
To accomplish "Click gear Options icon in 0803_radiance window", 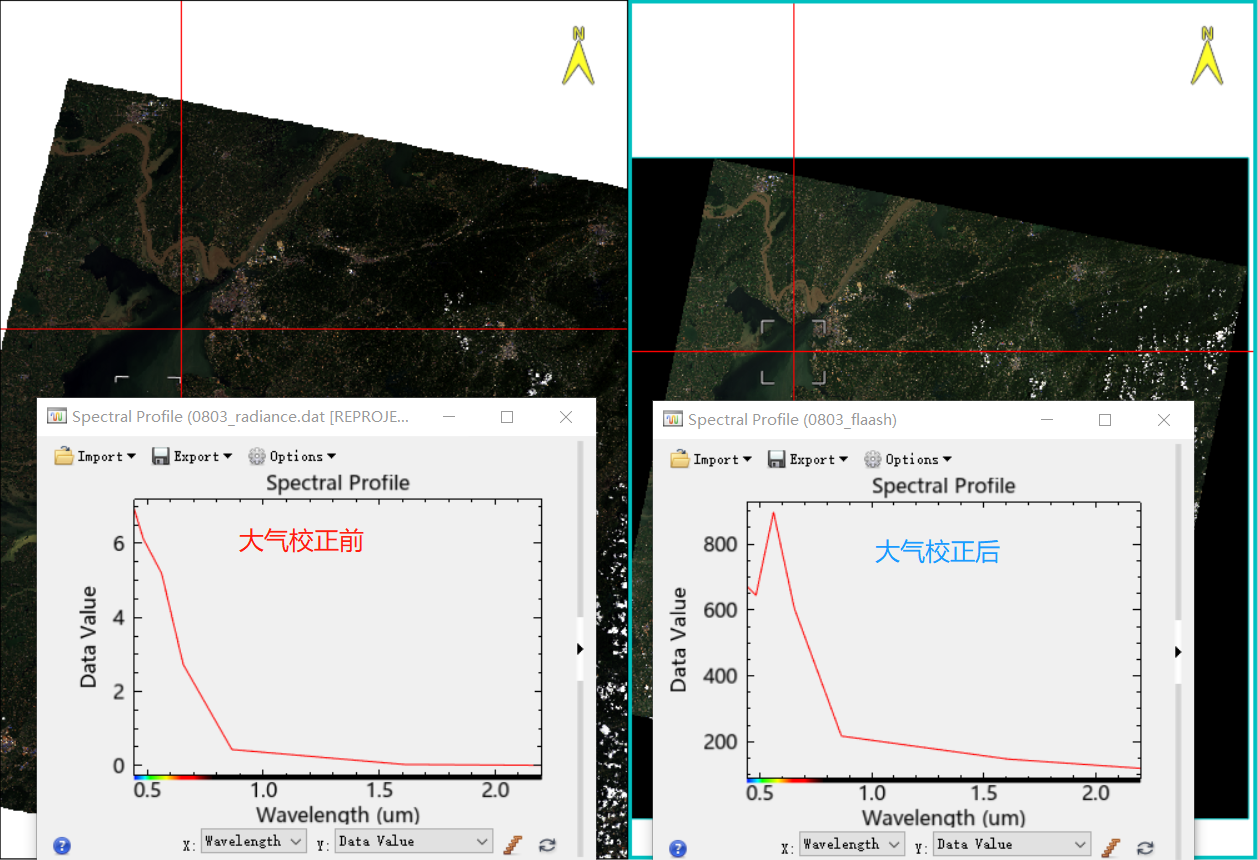I will pyautogui.click(x=257, y=456).
